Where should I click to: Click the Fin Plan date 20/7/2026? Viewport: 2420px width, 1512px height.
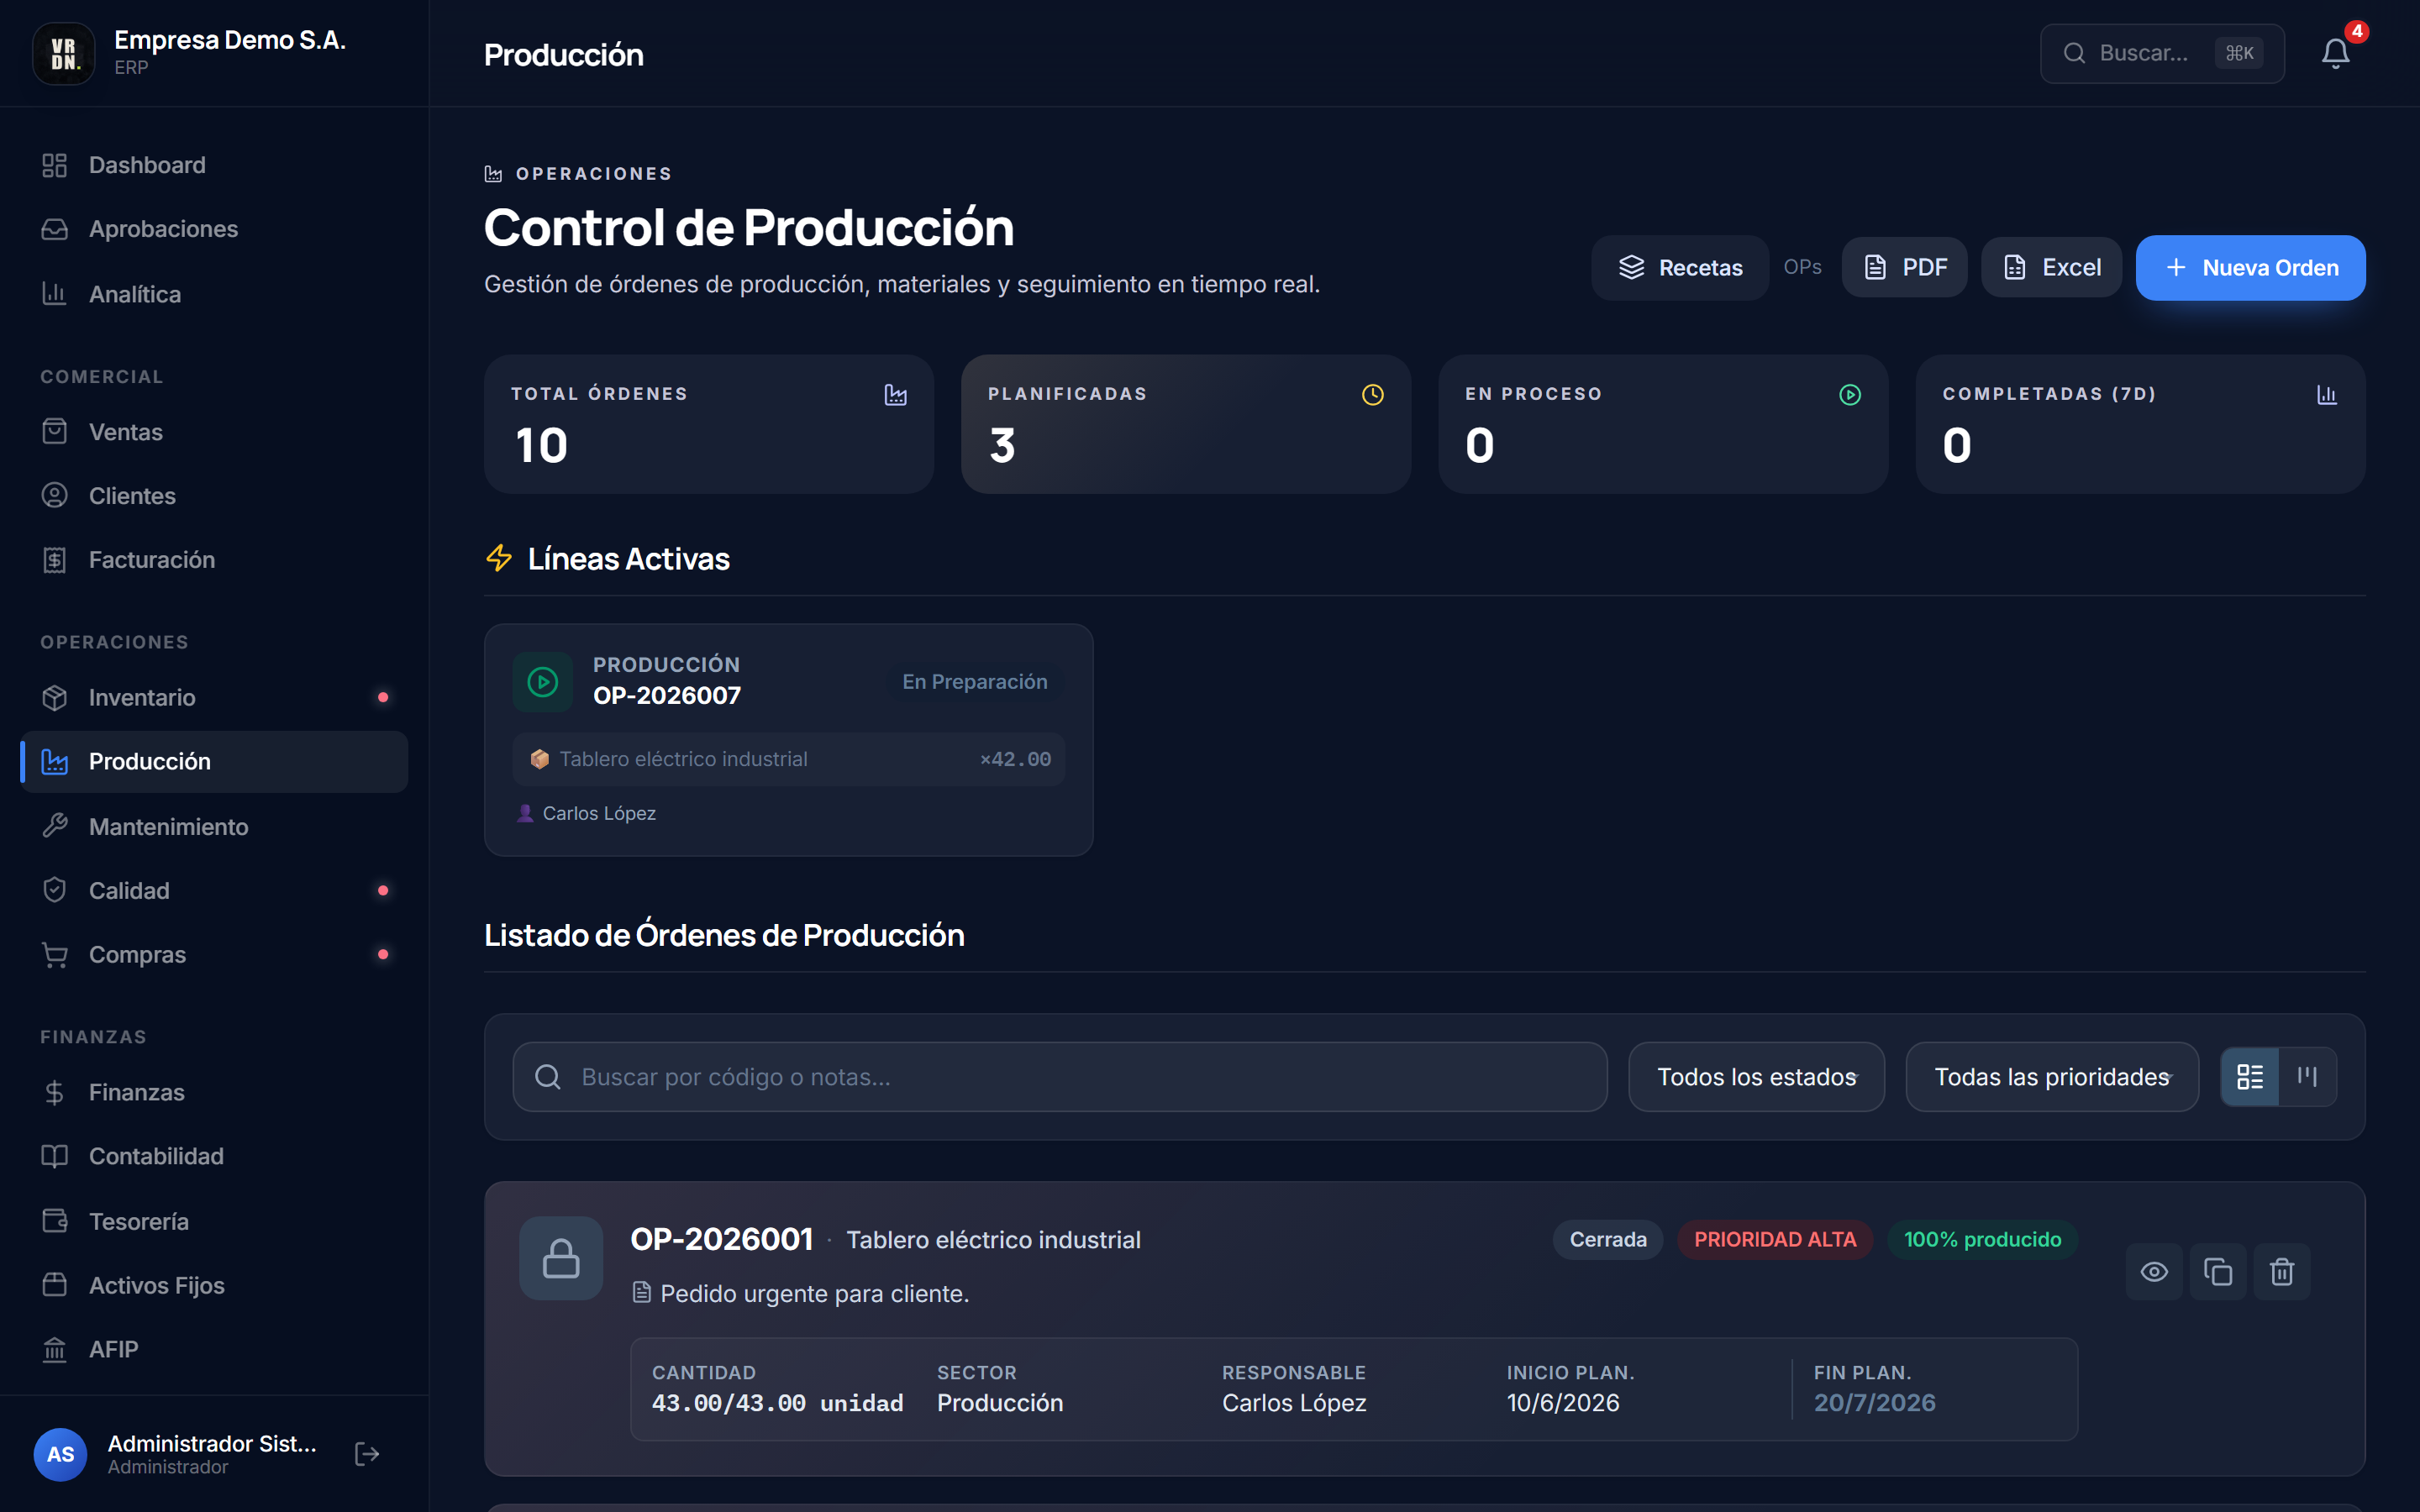coord(1875,1403)
